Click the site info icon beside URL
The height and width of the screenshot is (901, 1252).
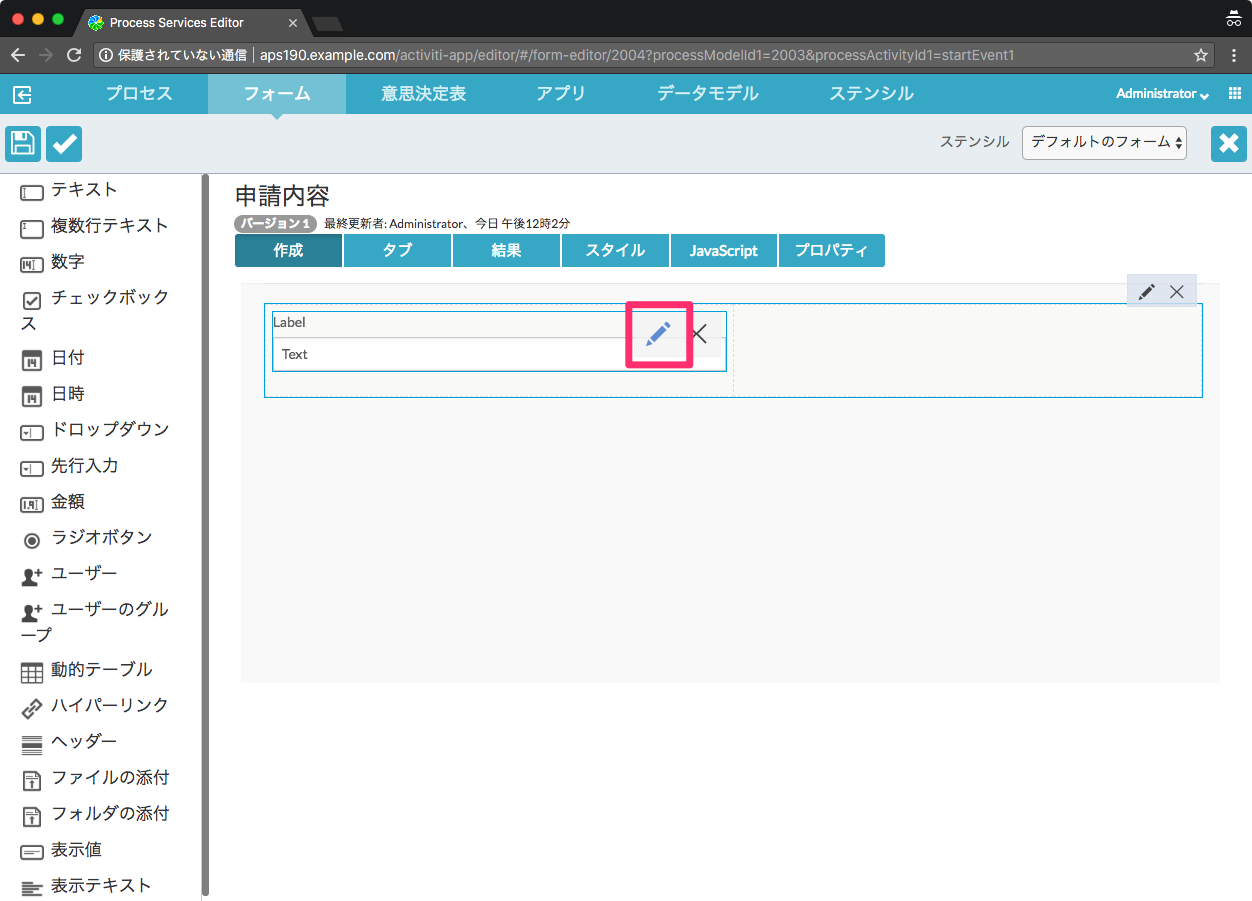[x=106, y=55]
